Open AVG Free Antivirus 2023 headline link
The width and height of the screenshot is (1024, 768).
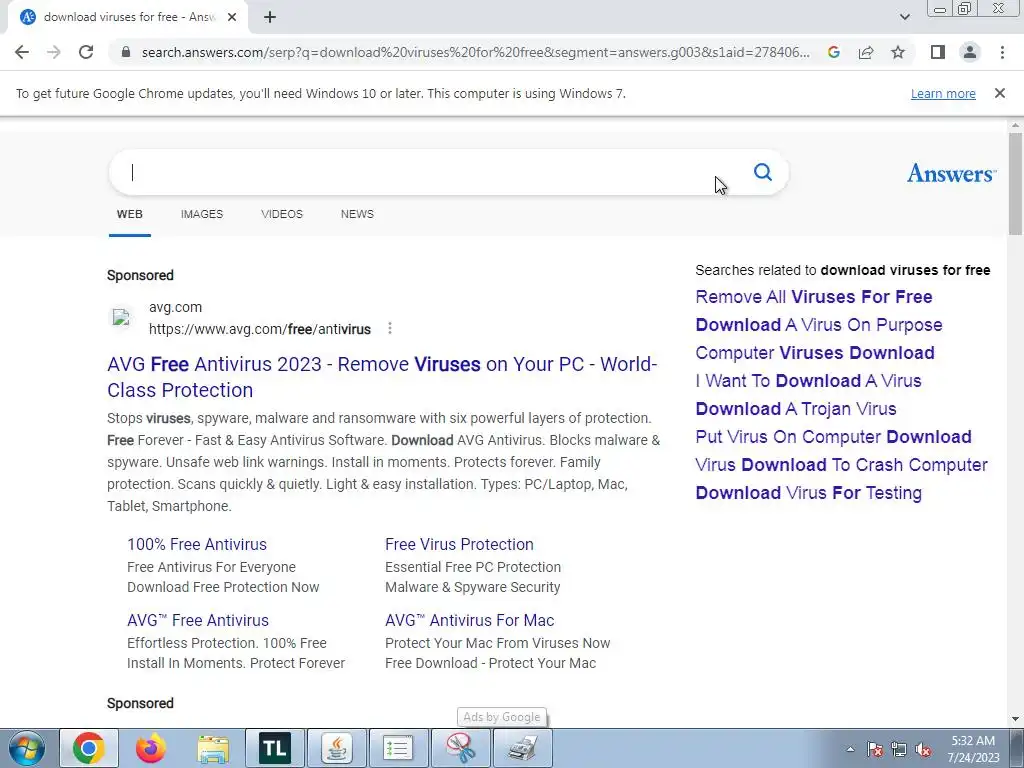382,377
